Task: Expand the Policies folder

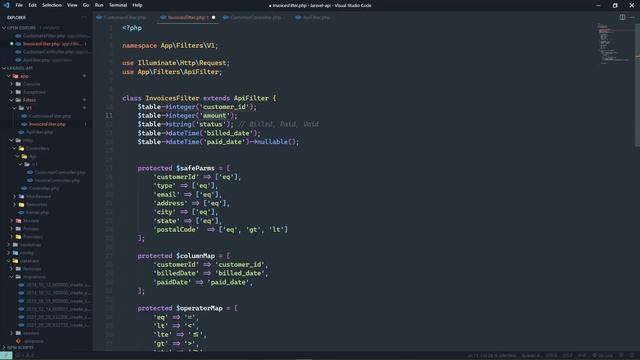Action: pos(46,229)
